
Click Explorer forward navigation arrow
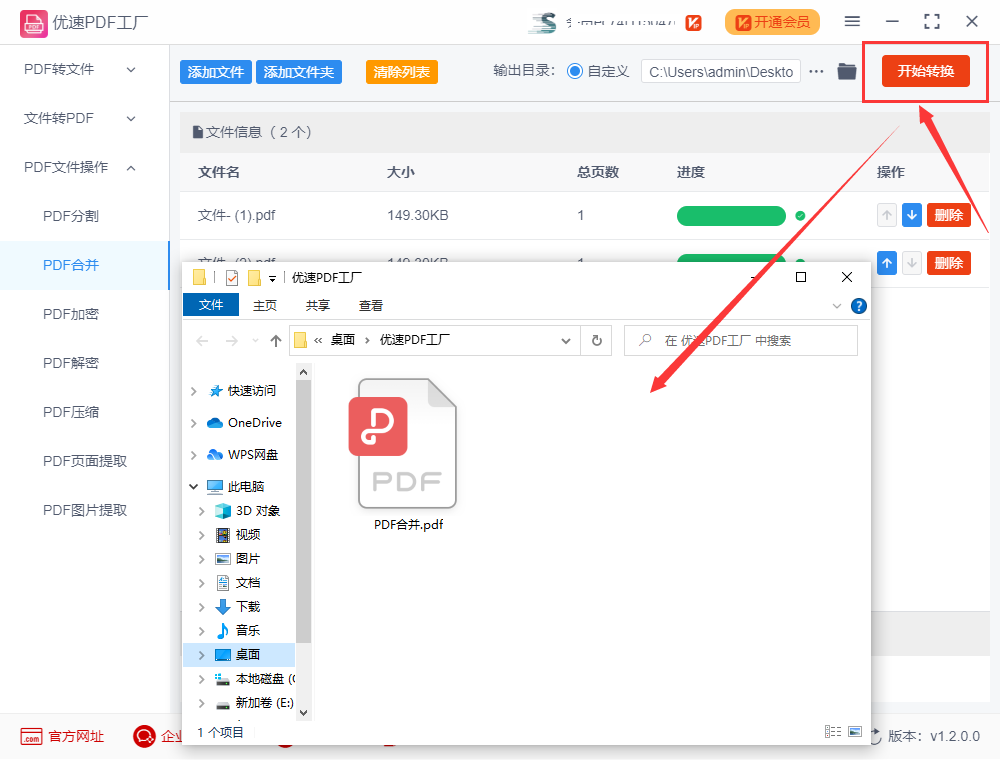click(x=232, y=341)
